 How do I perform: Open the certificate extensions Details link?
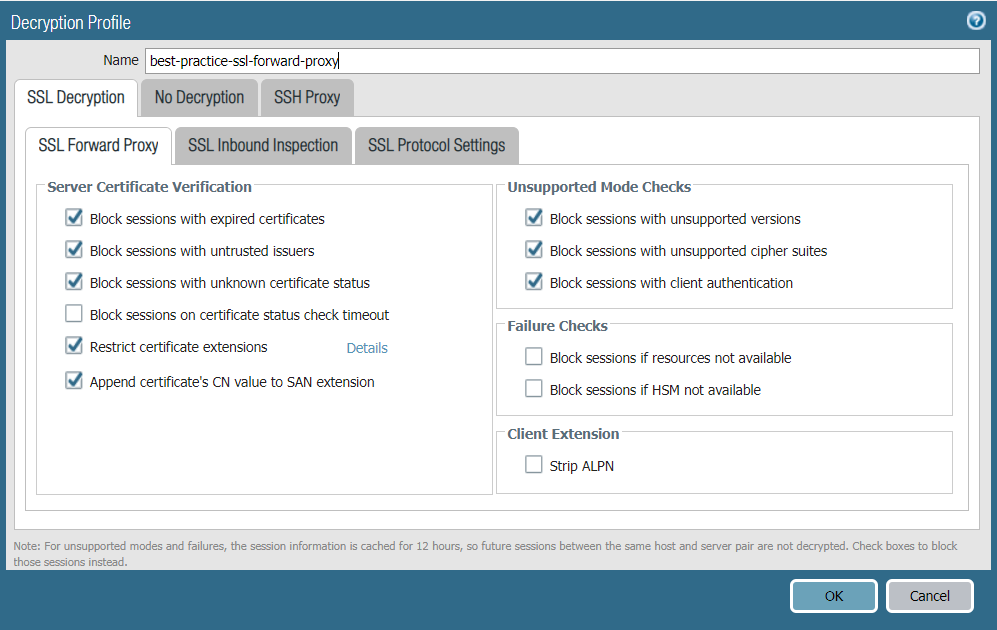click(367, 348)
